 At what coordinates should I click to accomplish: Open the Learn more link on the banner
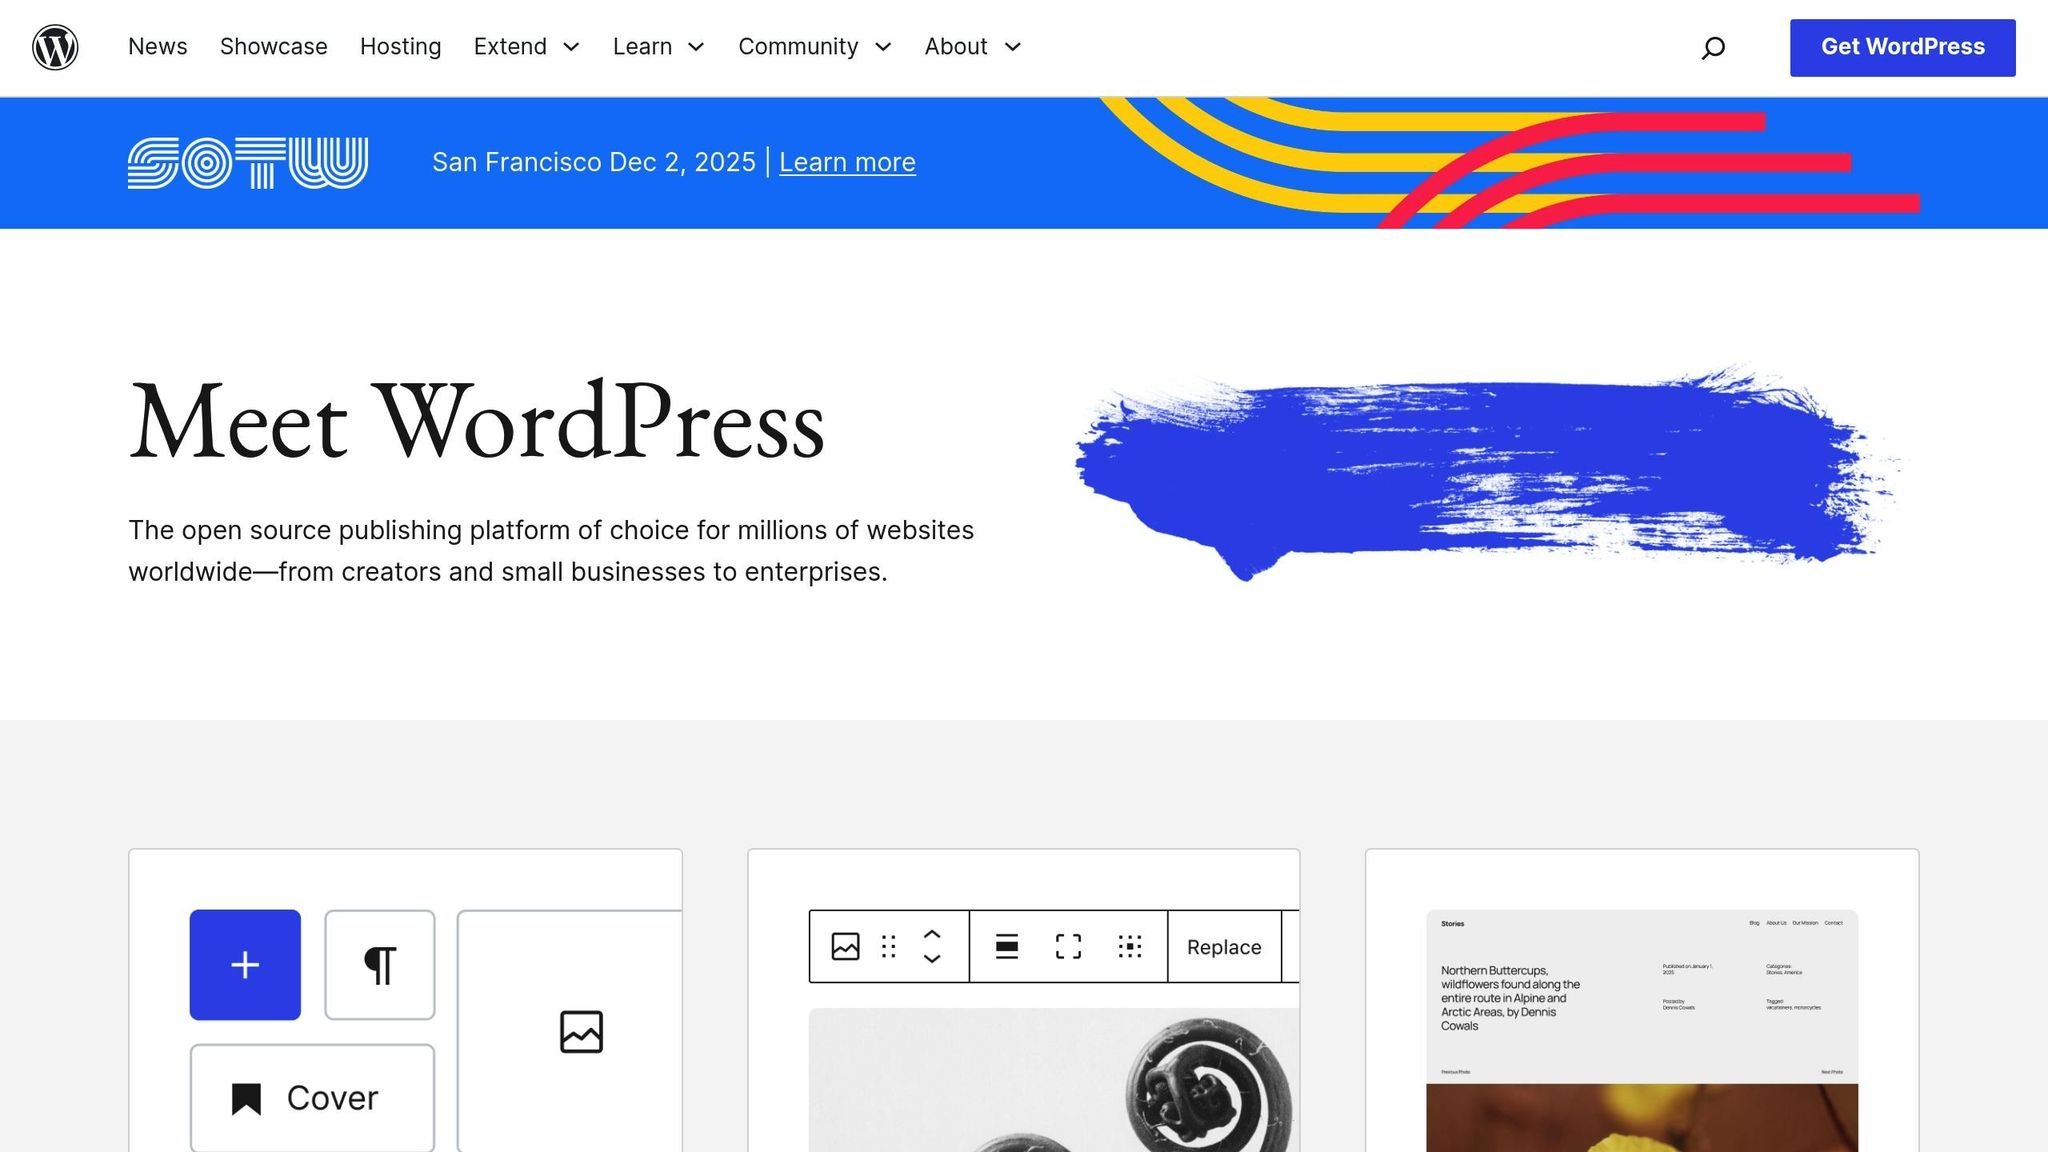click(x=847, y=161)
